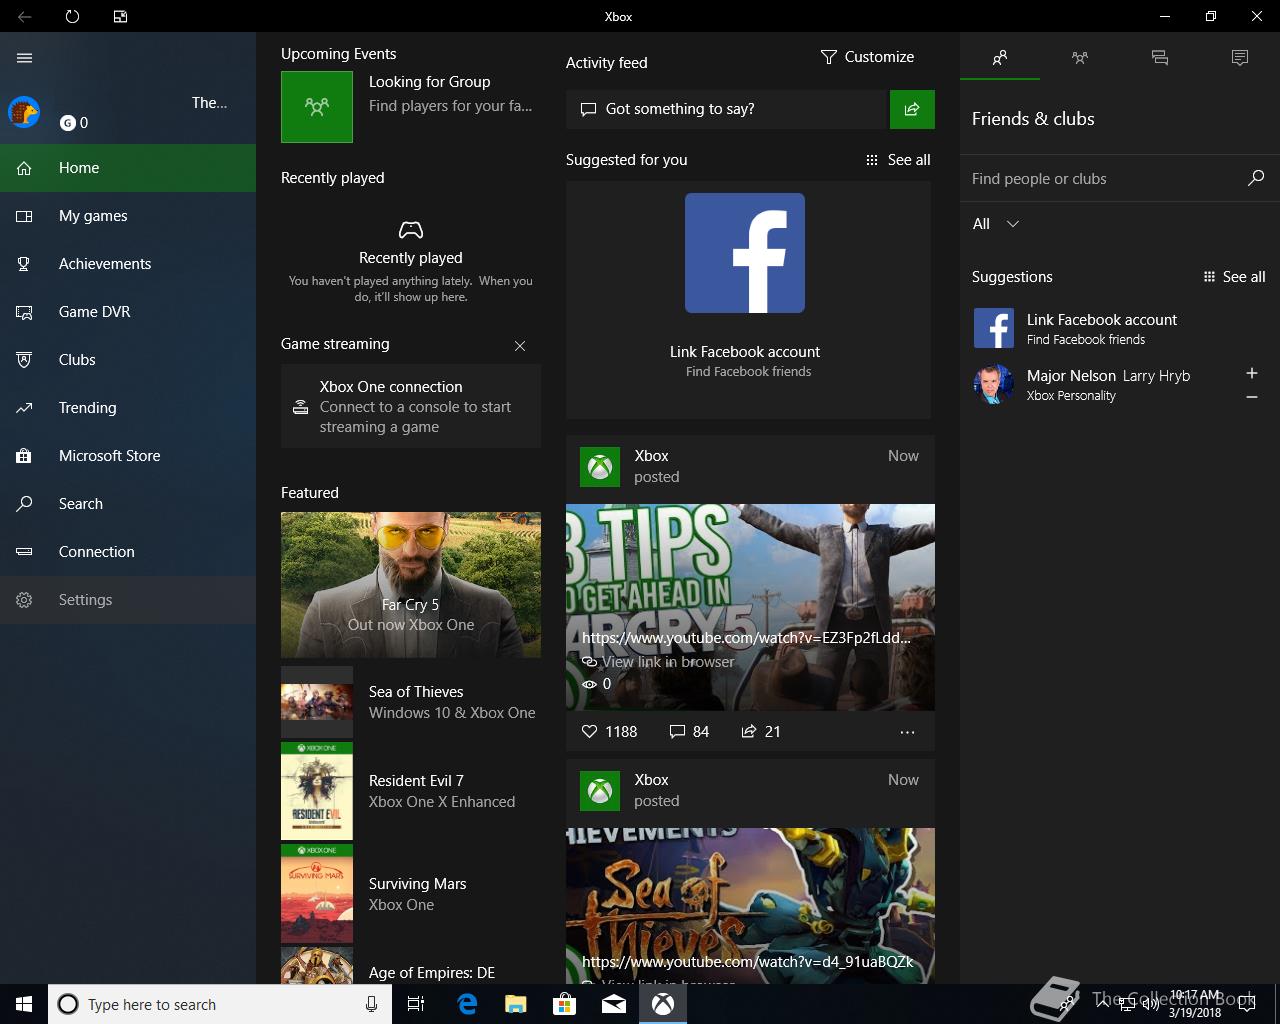Viewport: 1280px width, 1024px height.
Task: Open Microsoft Store taskbar icon
Action: (565, 1004)
